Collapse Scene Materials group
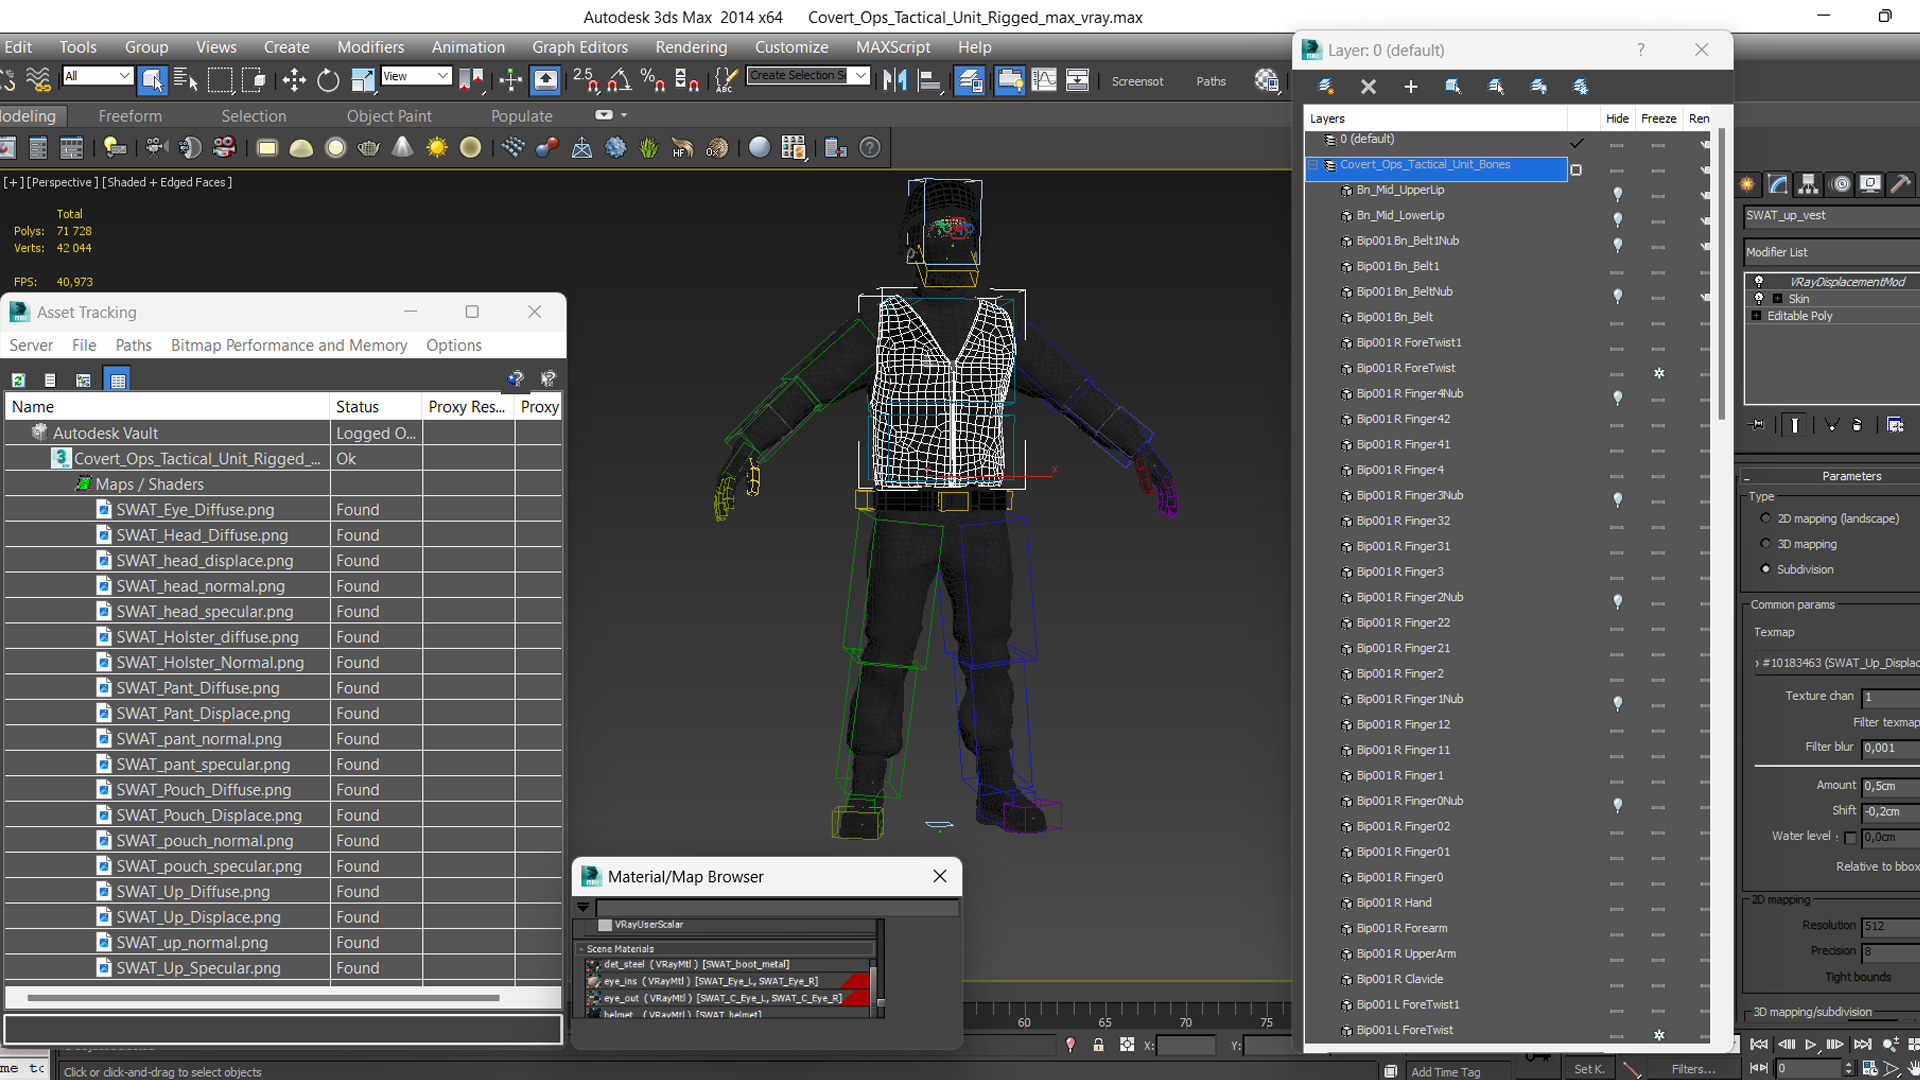This screenshot has width=1920, height=1080. tap(581, 949)
